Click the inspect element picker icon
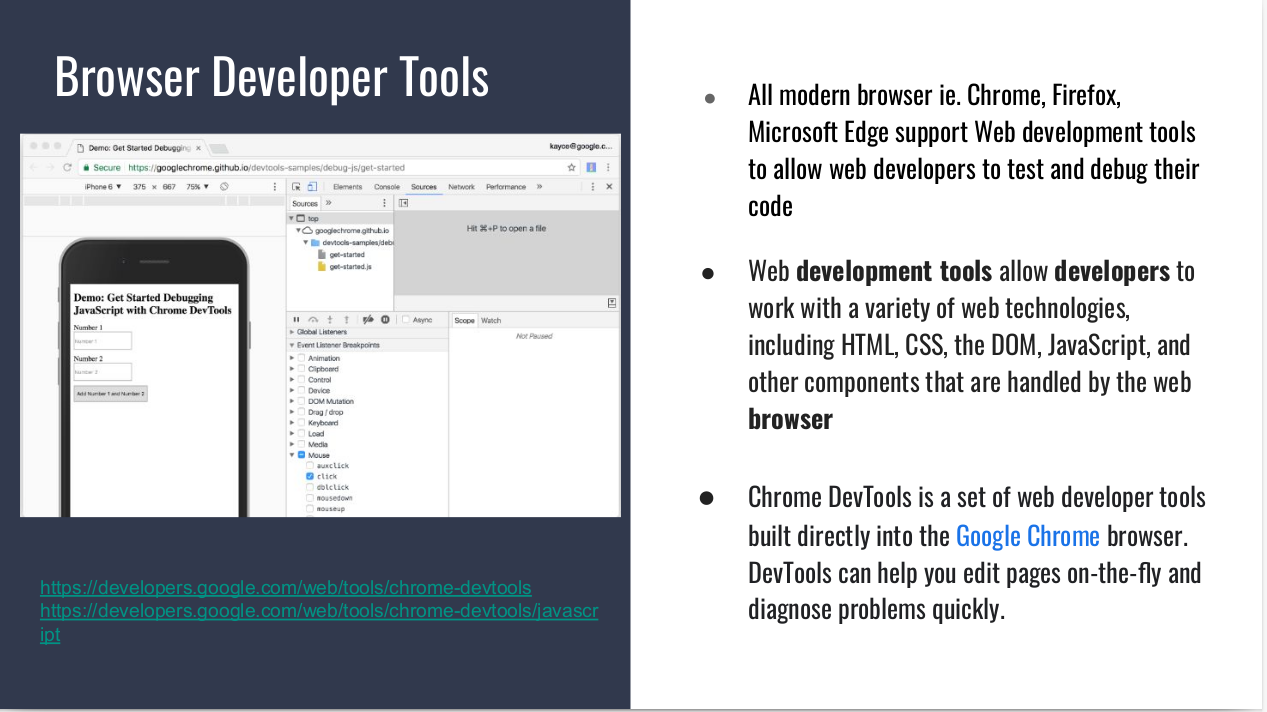The width and height of the screenshot is (1267, 712). [296, 187]
